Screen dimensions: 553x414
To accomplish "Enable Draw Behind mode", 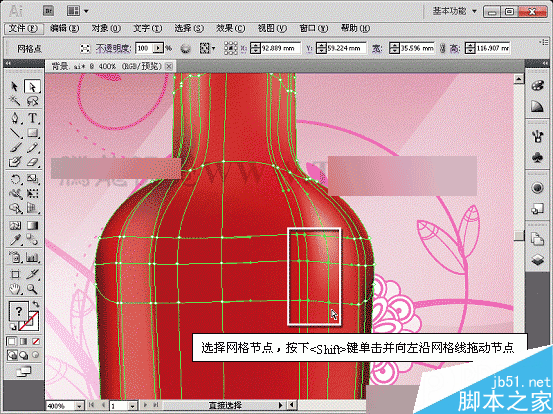I will pos(24,355).
